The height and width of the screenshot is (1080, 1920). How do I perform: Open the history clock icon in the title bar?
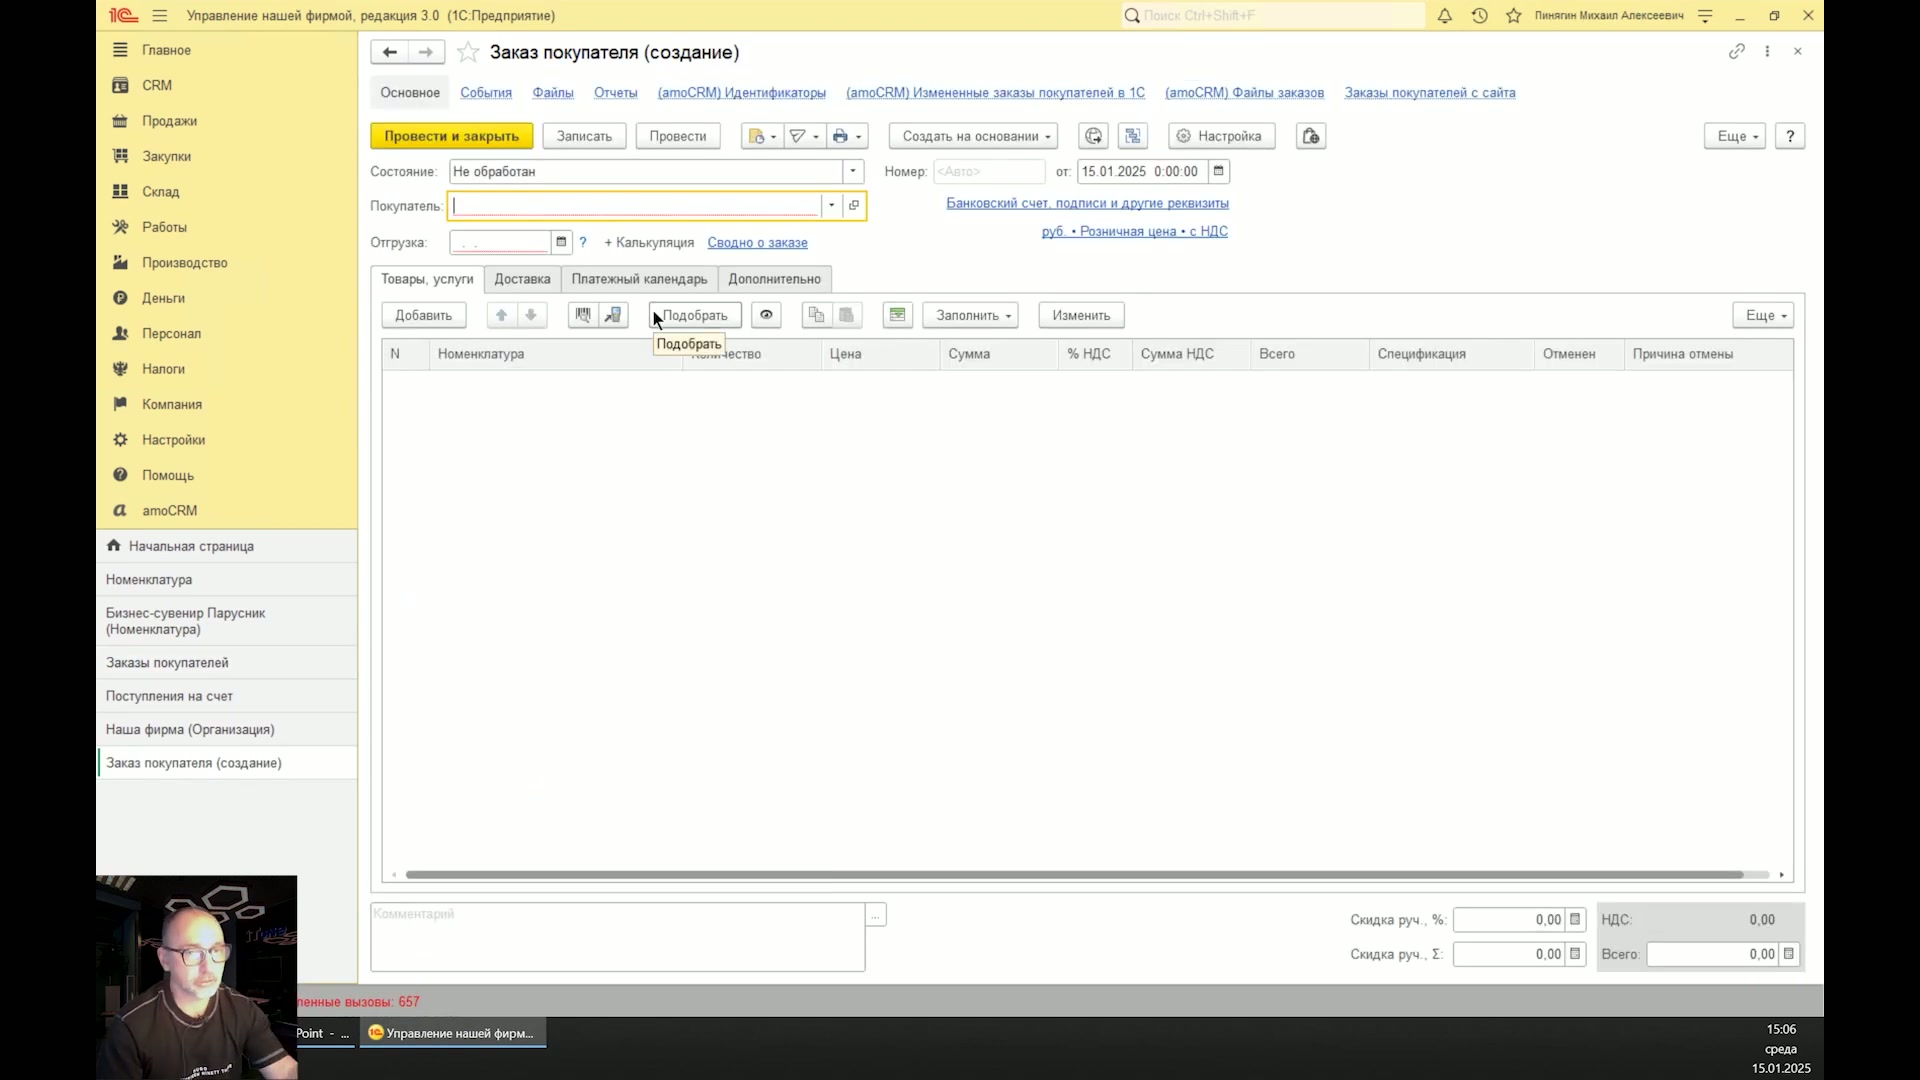click(1479, 16)
